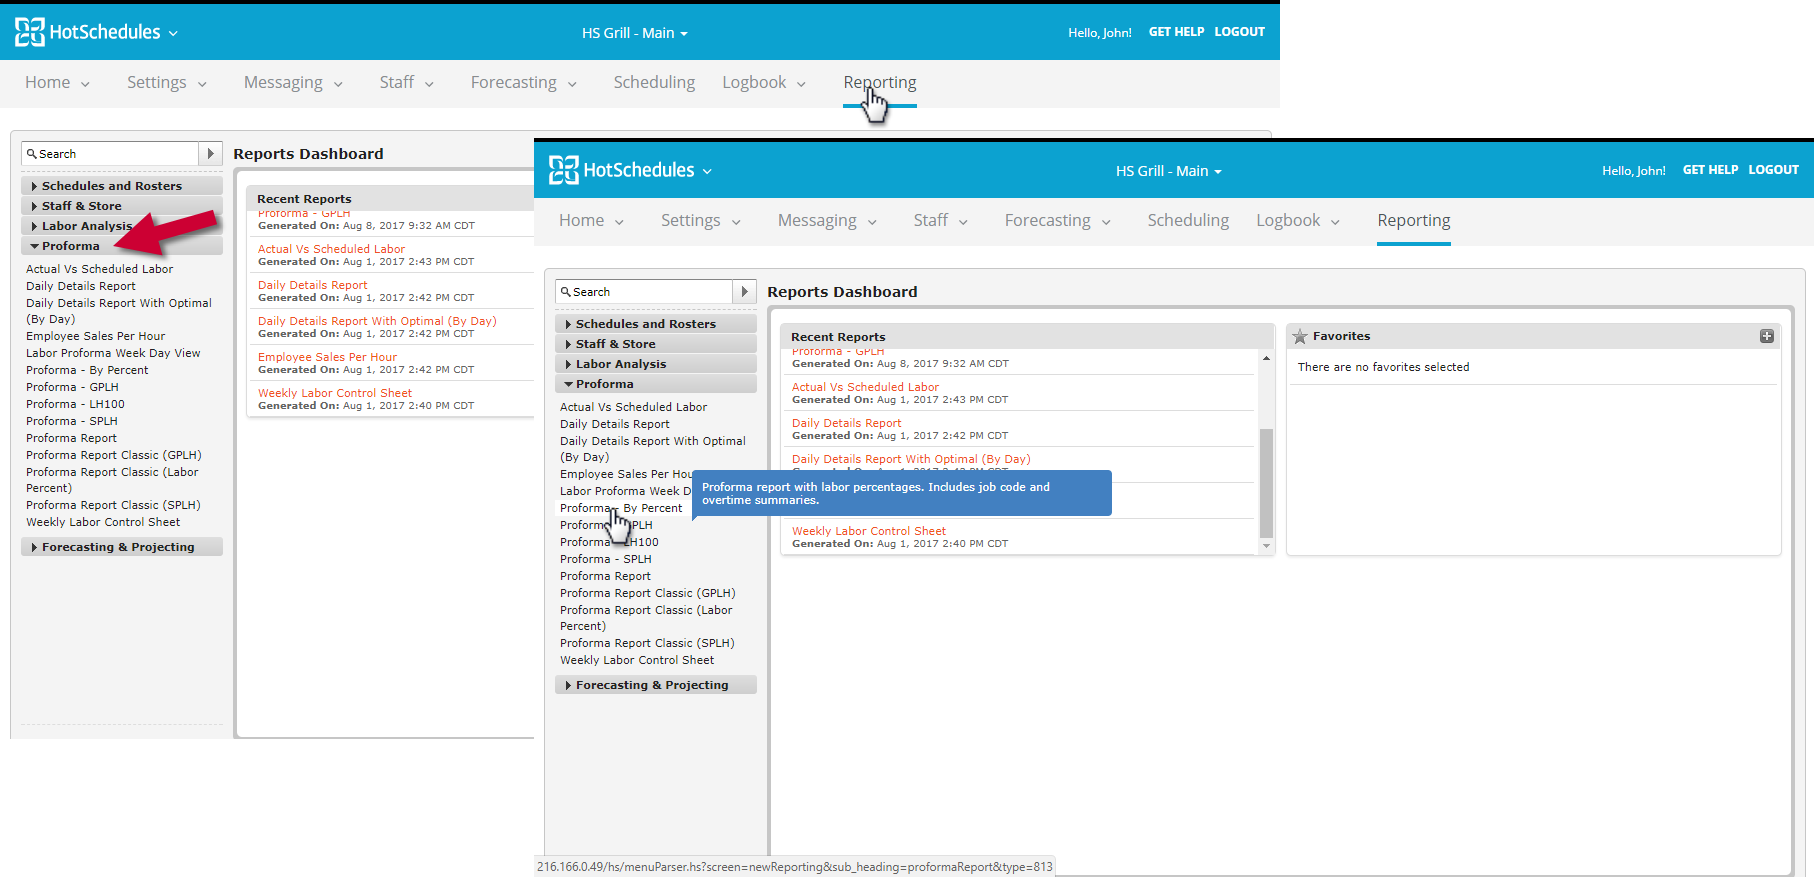Expand Staff & Store in the back window
The image size is (1814, 877).
point(122,206)
